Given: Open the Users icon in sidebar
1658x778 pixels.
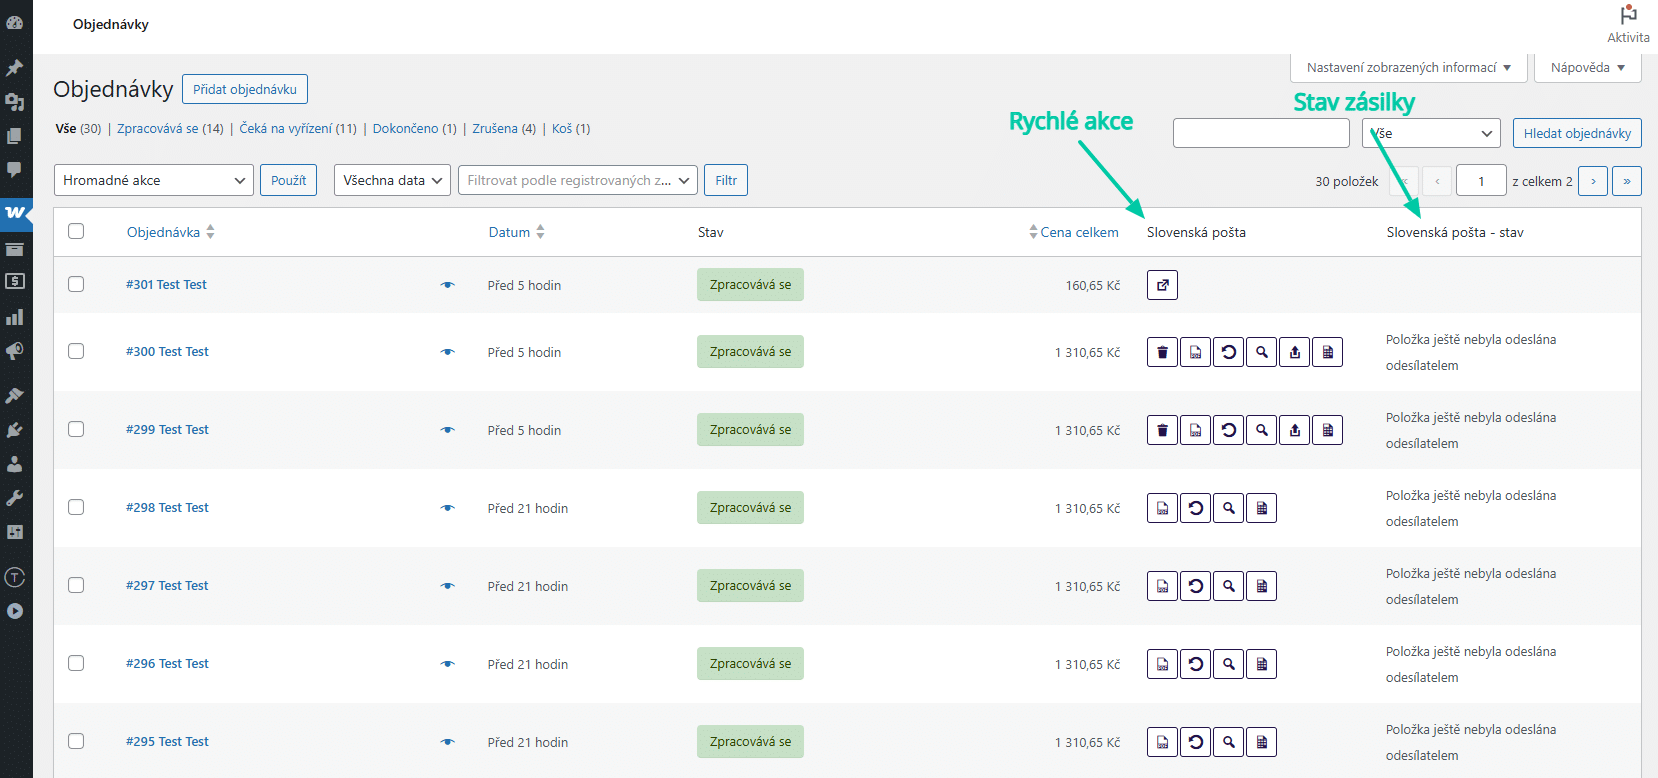Looking at the screenshot, I should pos(15,464).
